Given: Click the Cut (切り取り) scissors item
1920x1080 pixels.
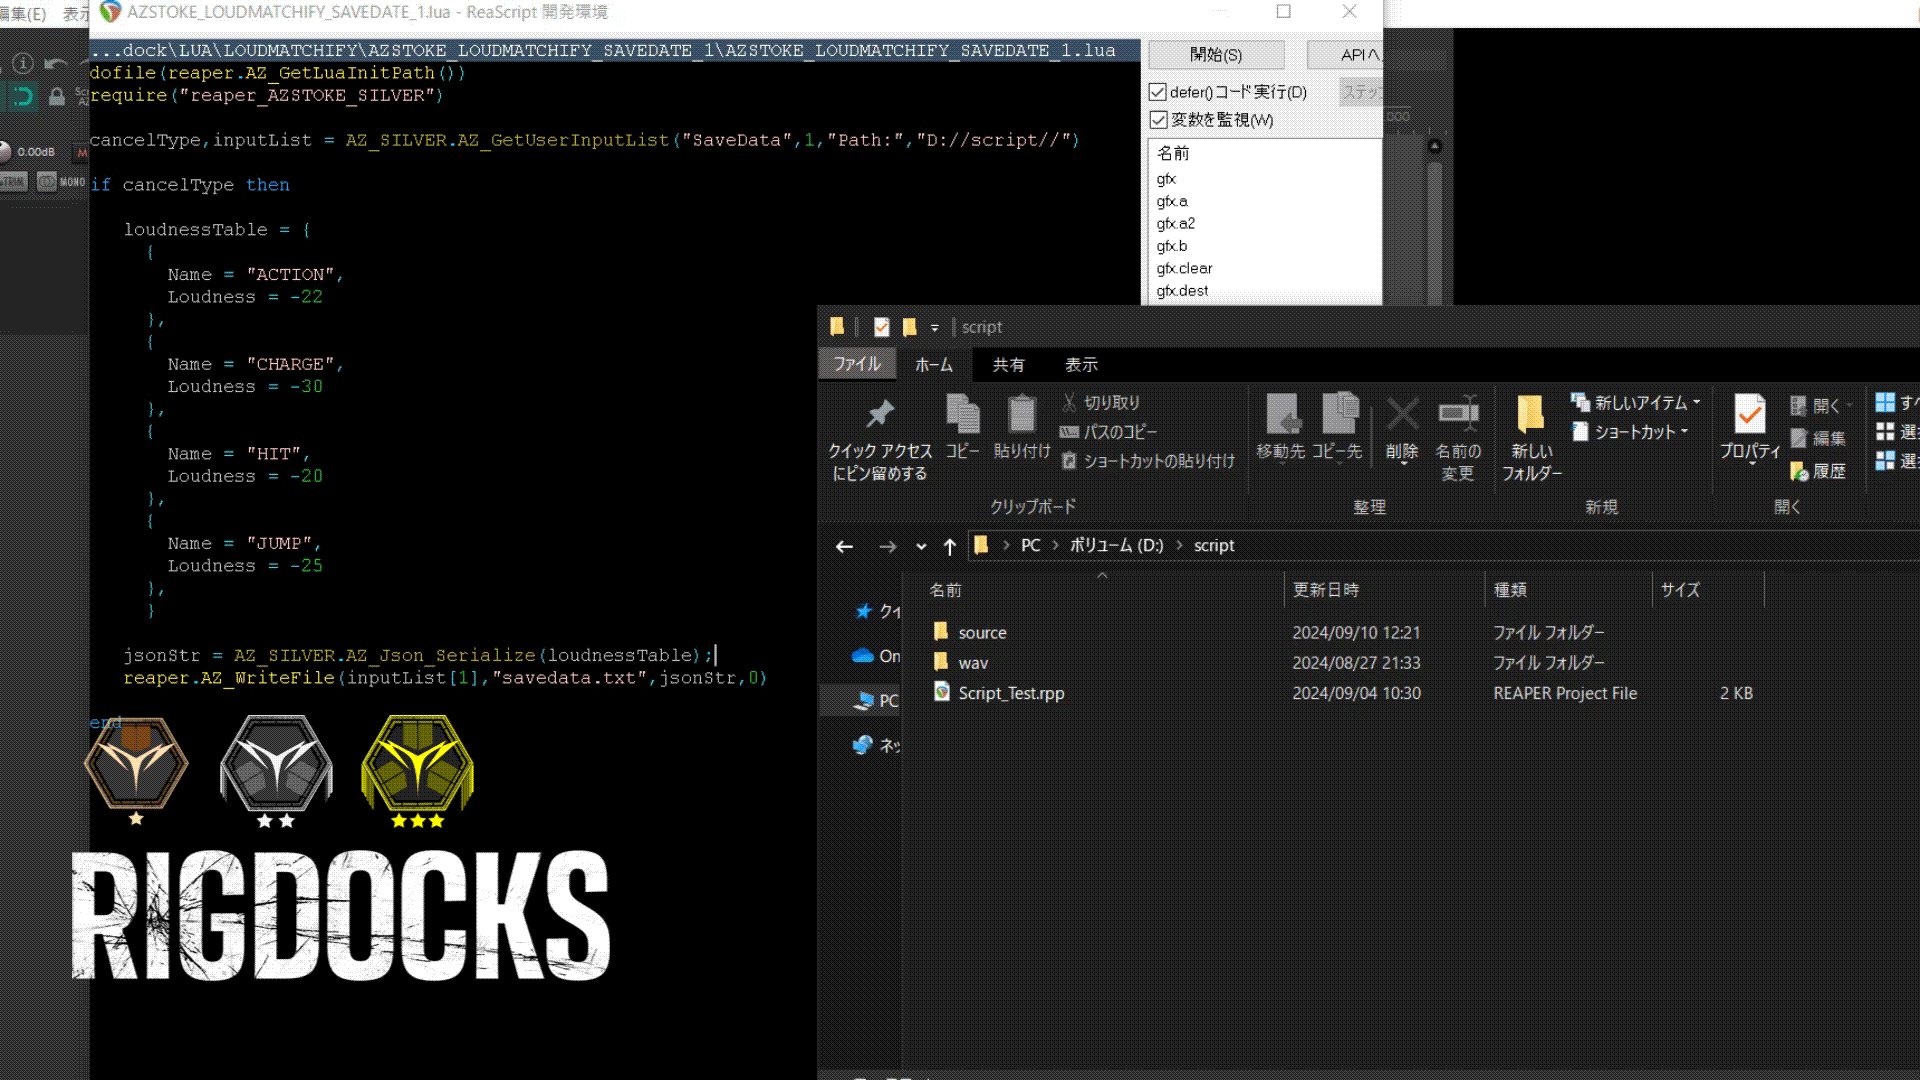Looking at the screenshot, I should [1100, 402].
